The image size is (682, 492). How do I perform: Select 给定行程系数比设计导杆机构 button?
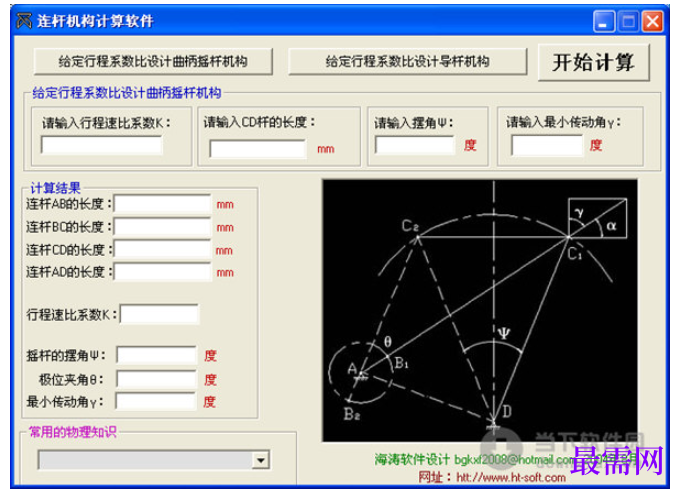pos(408,61)
